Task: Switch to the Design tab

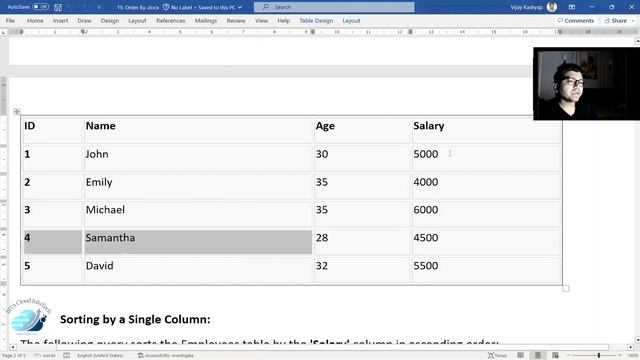Action: pos(110,20)
